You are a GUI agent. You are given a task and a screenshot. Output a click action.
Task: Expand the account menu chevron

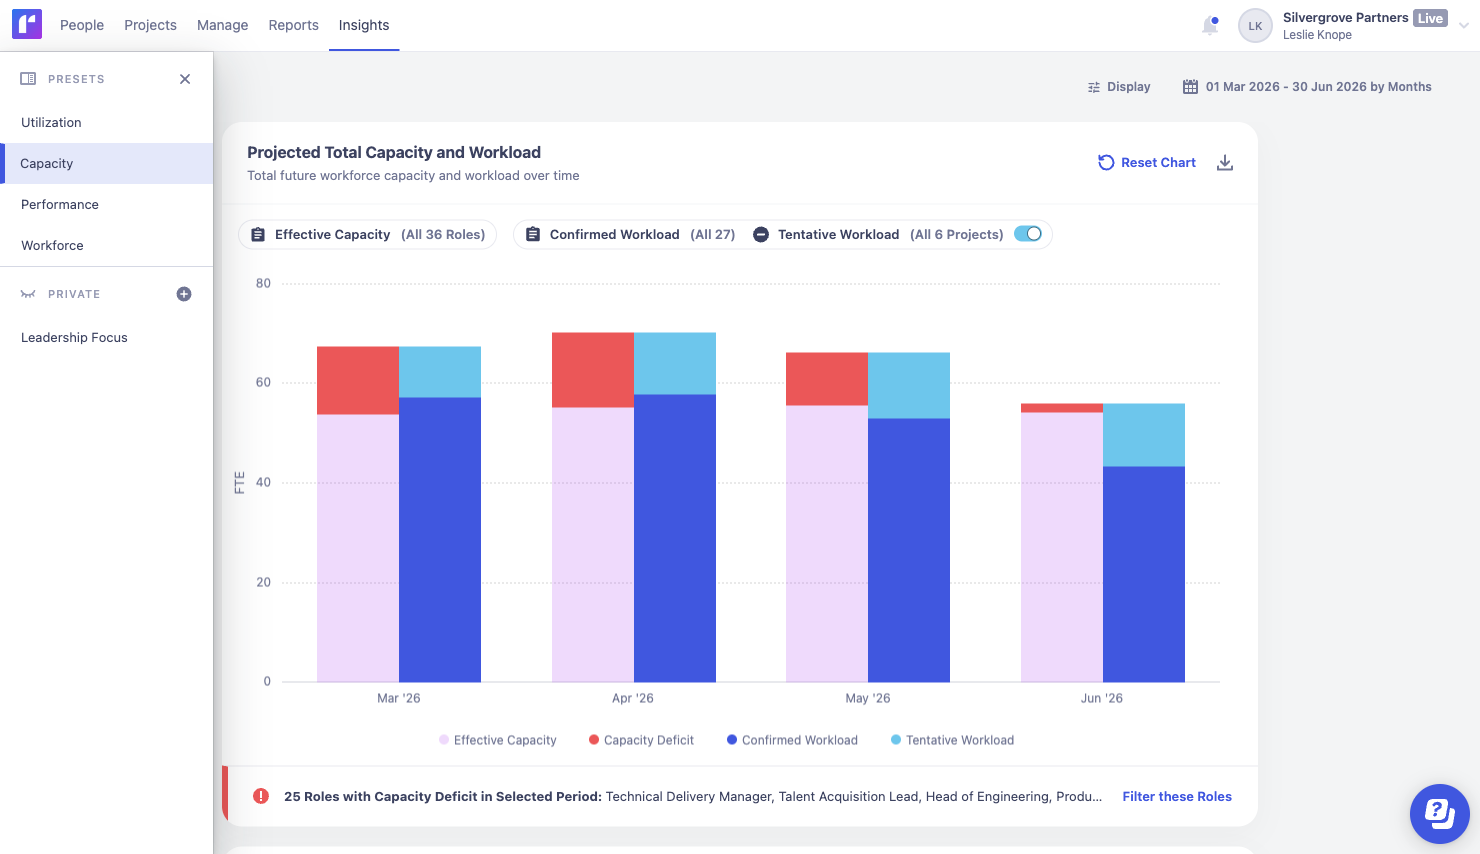click(1464, 26)
